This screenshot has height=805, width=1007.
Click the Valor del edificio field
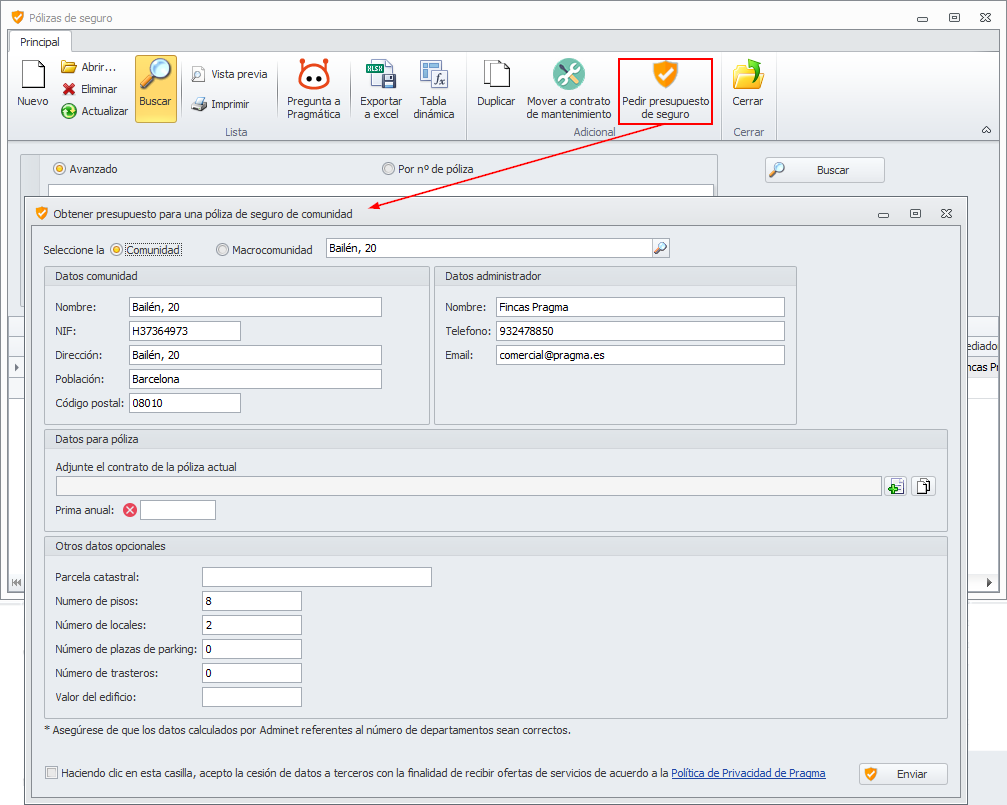[x=252, y=697]
